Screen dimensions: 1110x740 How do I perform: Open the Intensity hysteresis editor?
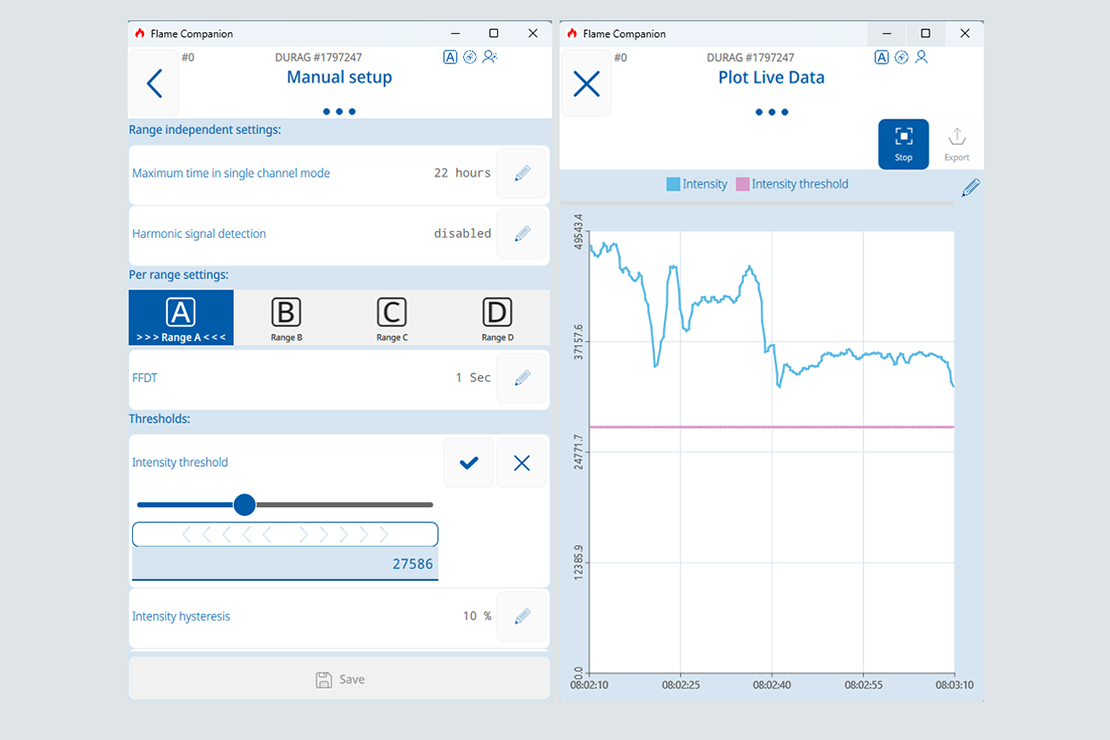521,616
